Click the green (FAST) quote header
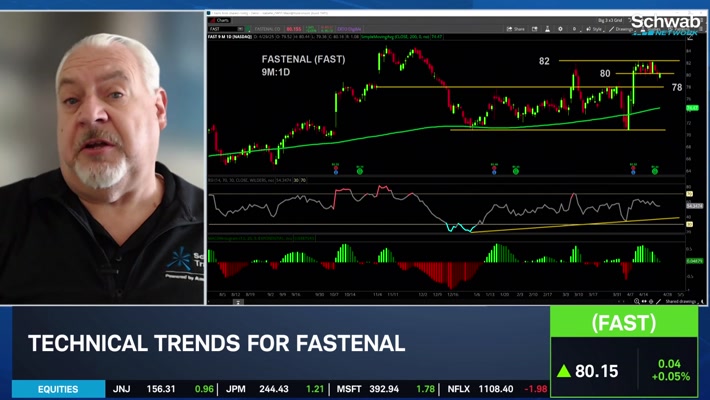Image resolution: width=710 pixels, height=400 pixels. [624, 322]
